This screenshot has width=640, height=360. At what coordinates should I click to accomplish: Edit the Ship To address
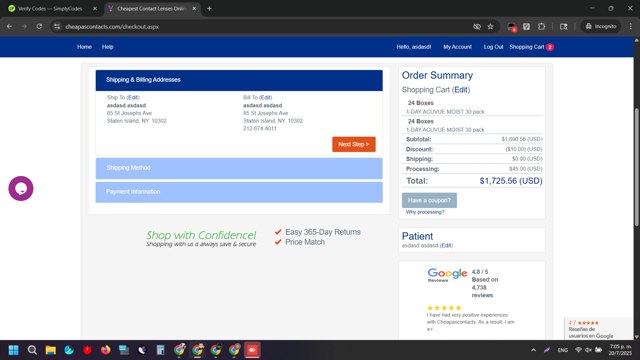pyautogui.click(x=133, y=98)
